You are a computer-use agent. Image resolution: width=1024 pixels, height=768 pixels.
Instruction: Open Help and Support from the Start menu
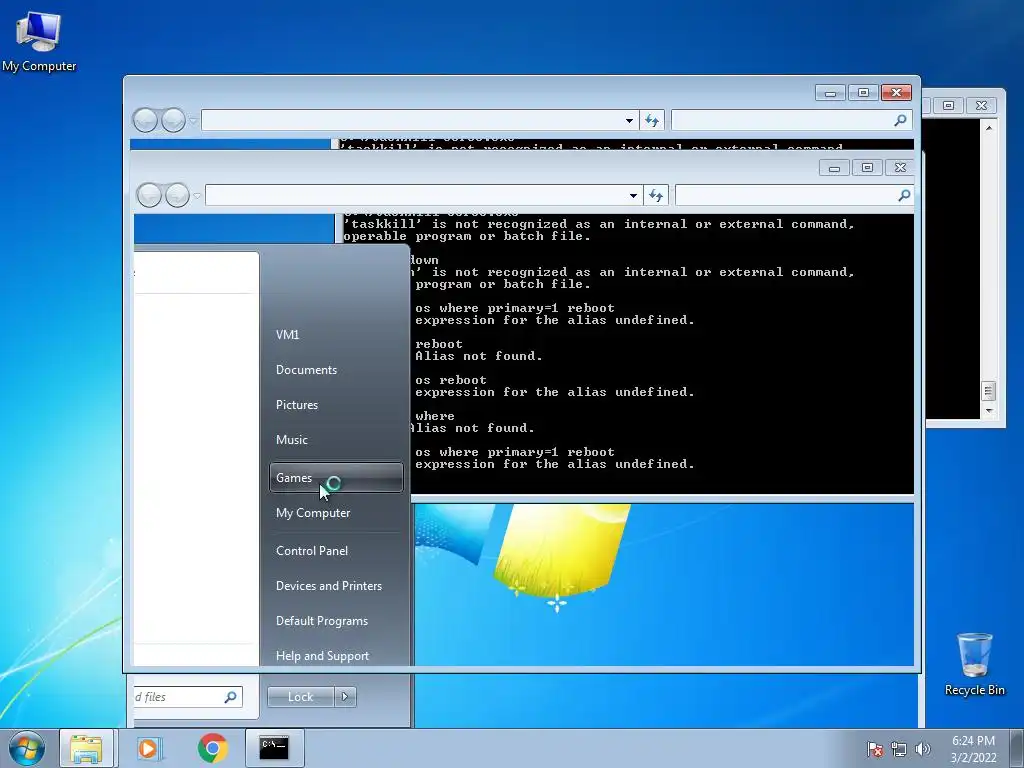tap(322, 655)
